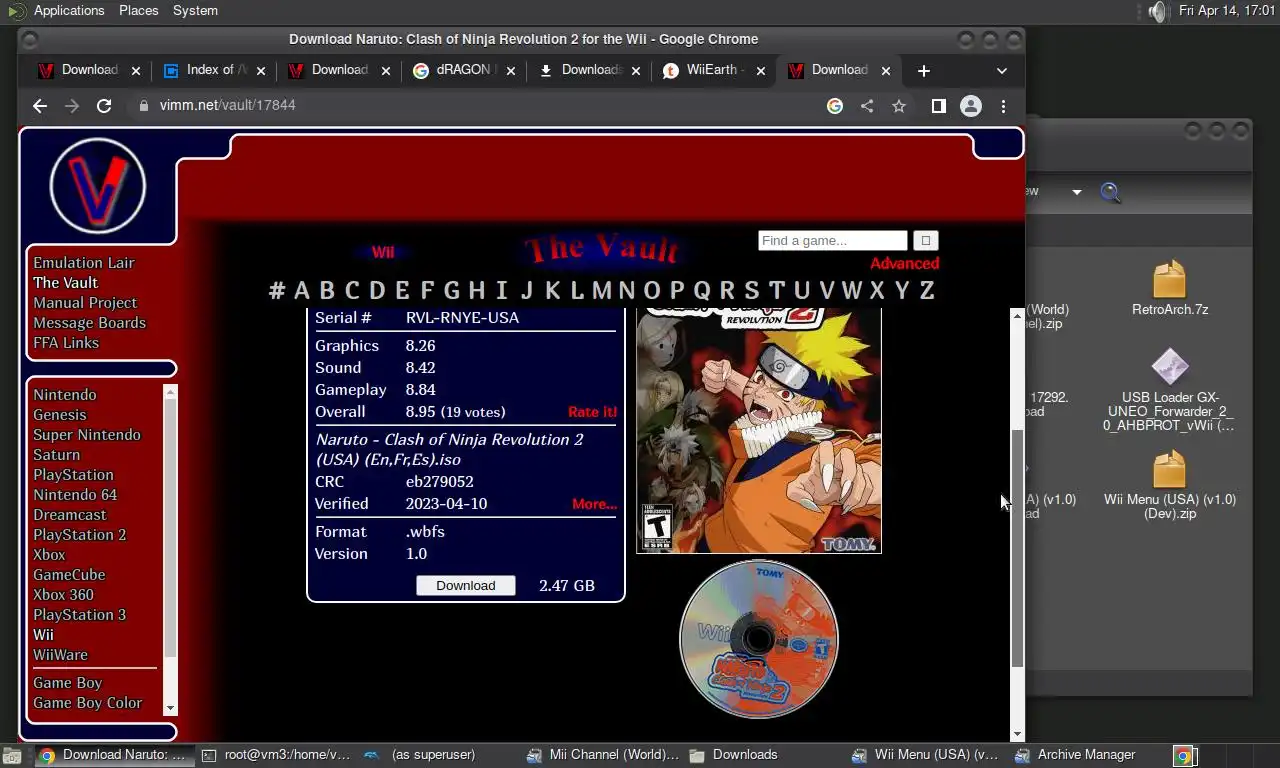Click the Chrome icon in bottom-right panel
Viewport: 1280px width, 768px height.
coord(1183,756)
